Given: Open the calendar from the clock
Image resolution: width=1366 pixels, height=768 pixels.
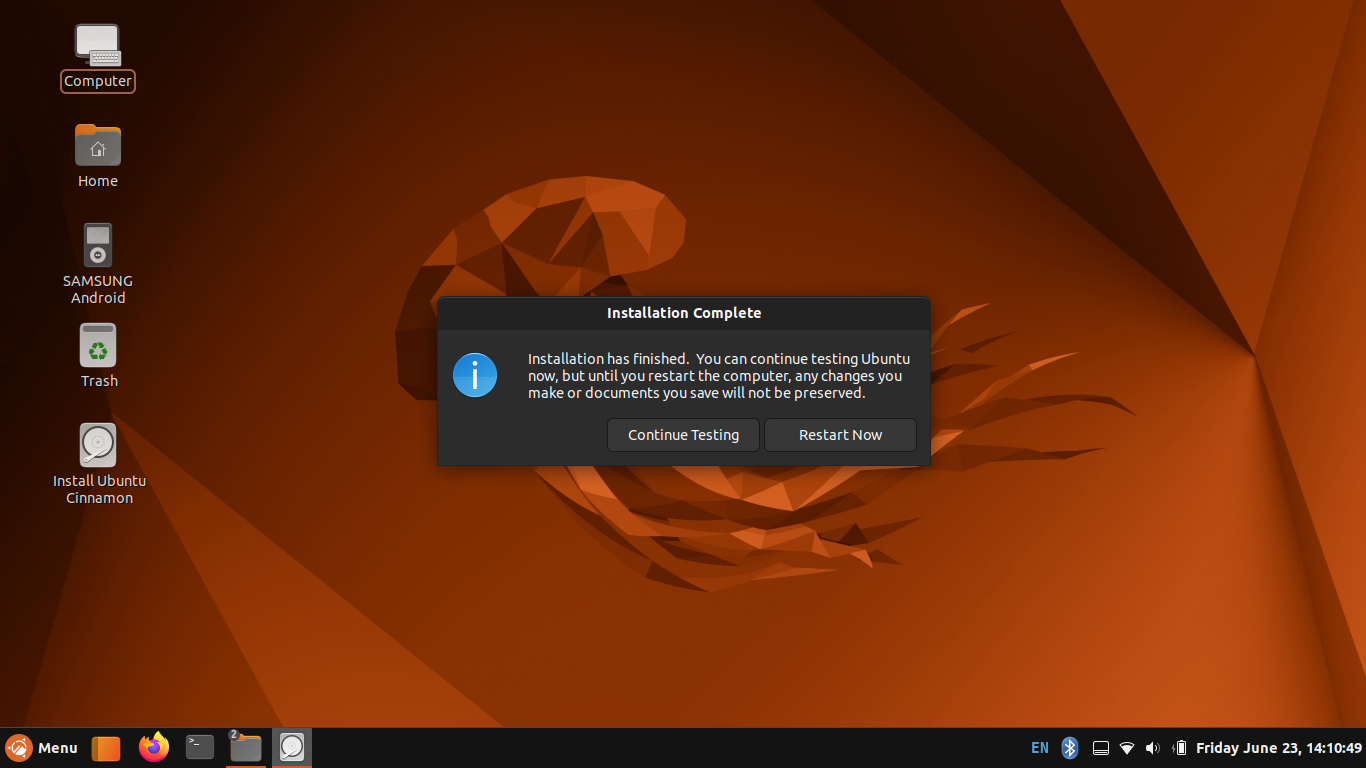Looking at the screenshot, I should tap(1279, 748).
